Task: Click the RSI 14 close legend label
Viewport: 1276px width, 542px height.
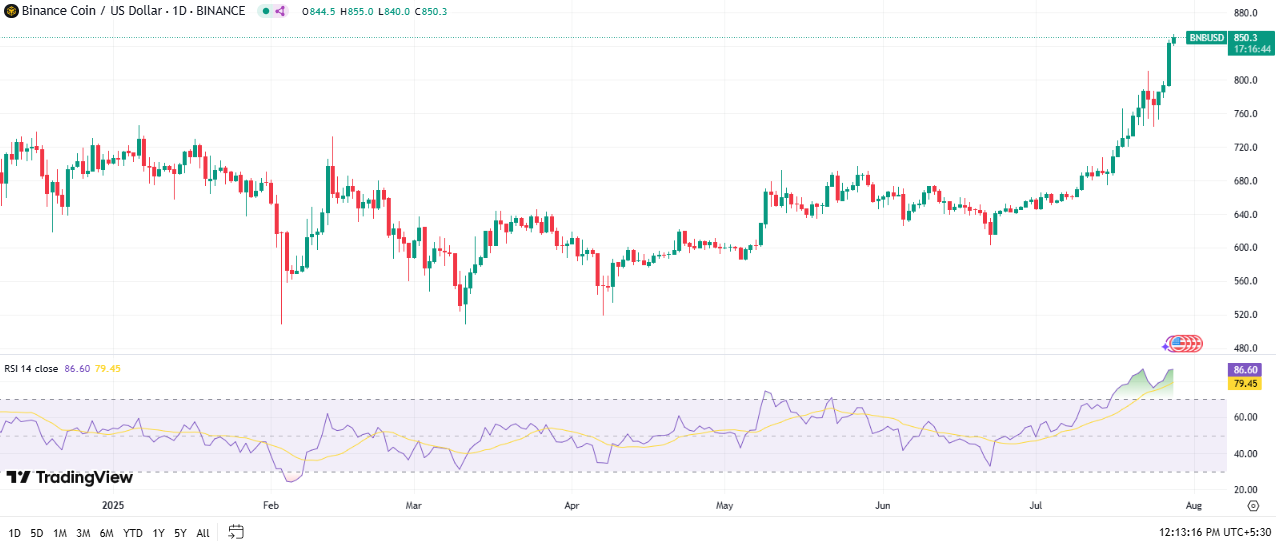Action: pyautogui.click(x=31, y=369)
